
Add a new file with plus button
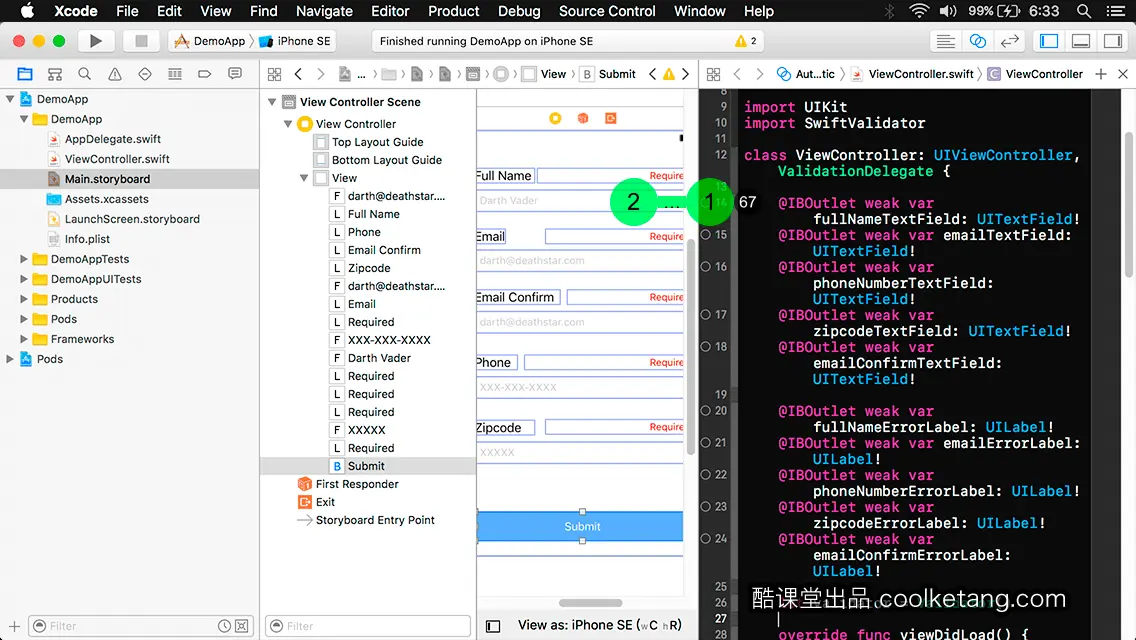pyautogui.click(x=14, y=626)
